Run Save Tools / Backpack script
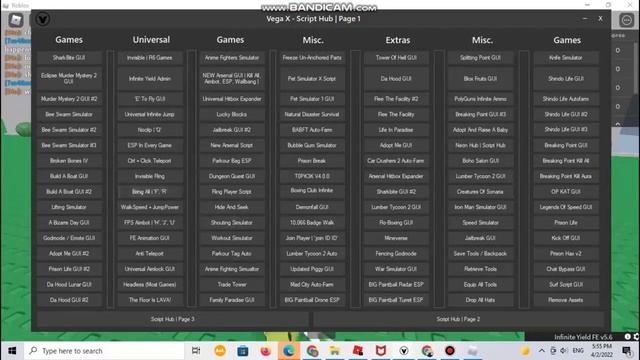 (480, 253)
